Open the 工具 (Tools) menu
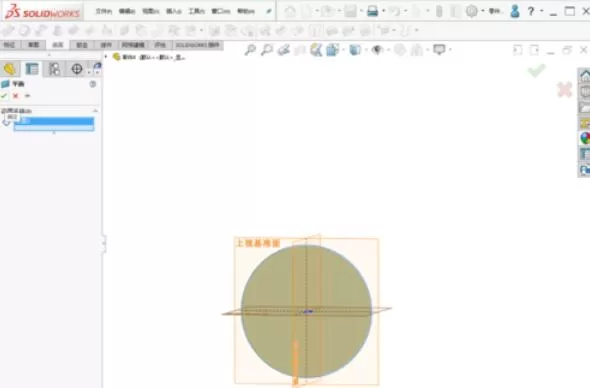This screenshot has height=388, width=590. 197,11
